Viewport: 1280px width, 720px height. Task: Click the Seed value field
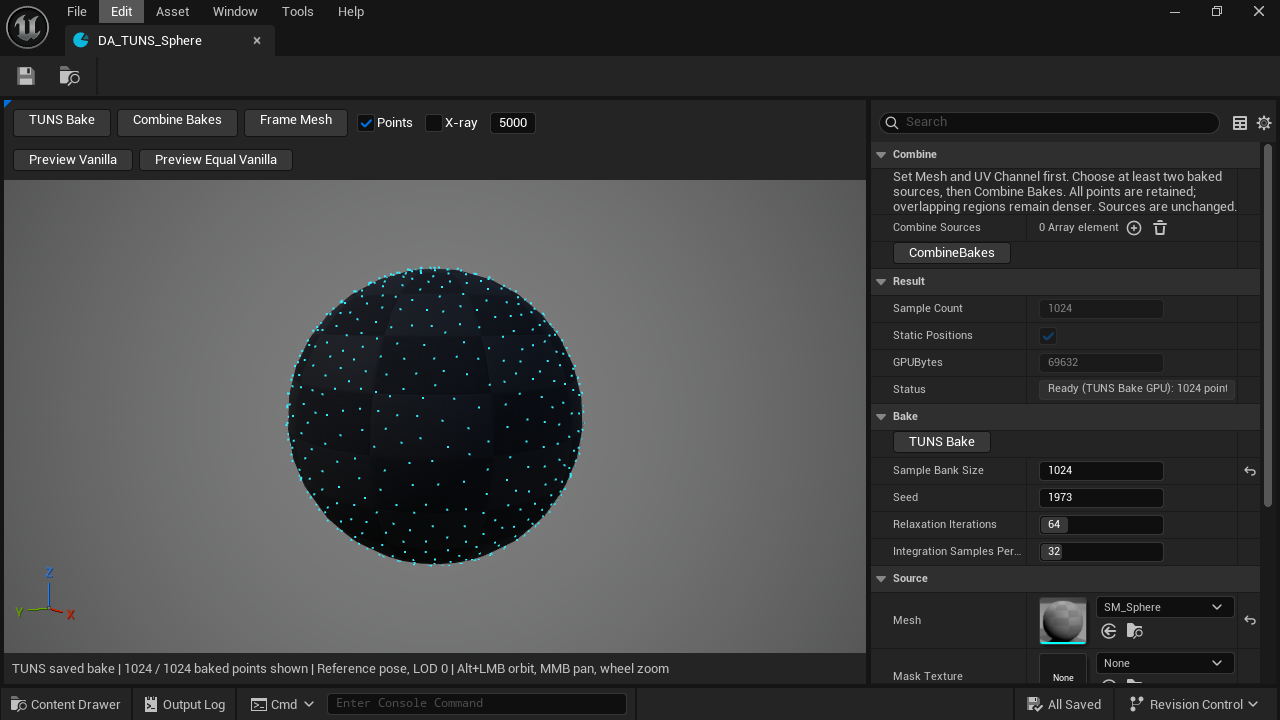pos(1101,498)
